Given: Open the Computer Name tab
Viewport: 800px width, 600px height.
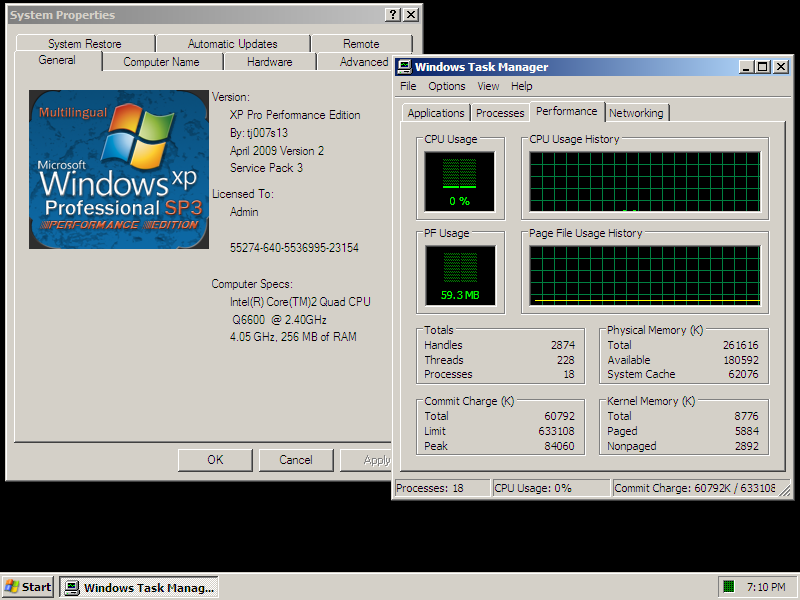Looking at the screenshot, I should point(161,62).
